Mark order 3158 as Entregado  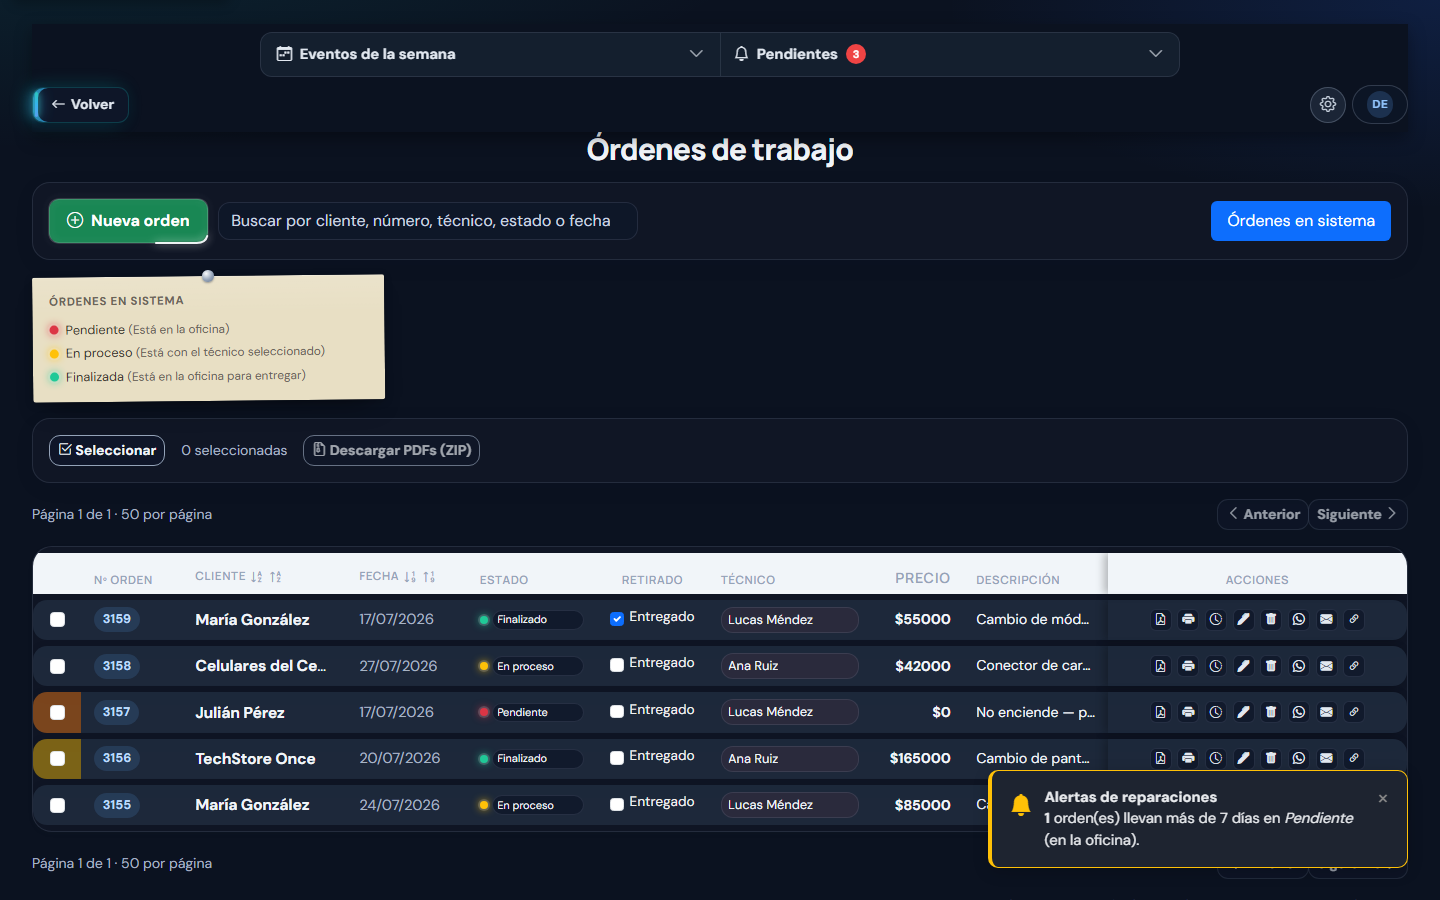pyautogui.click(x=617, y=665)
